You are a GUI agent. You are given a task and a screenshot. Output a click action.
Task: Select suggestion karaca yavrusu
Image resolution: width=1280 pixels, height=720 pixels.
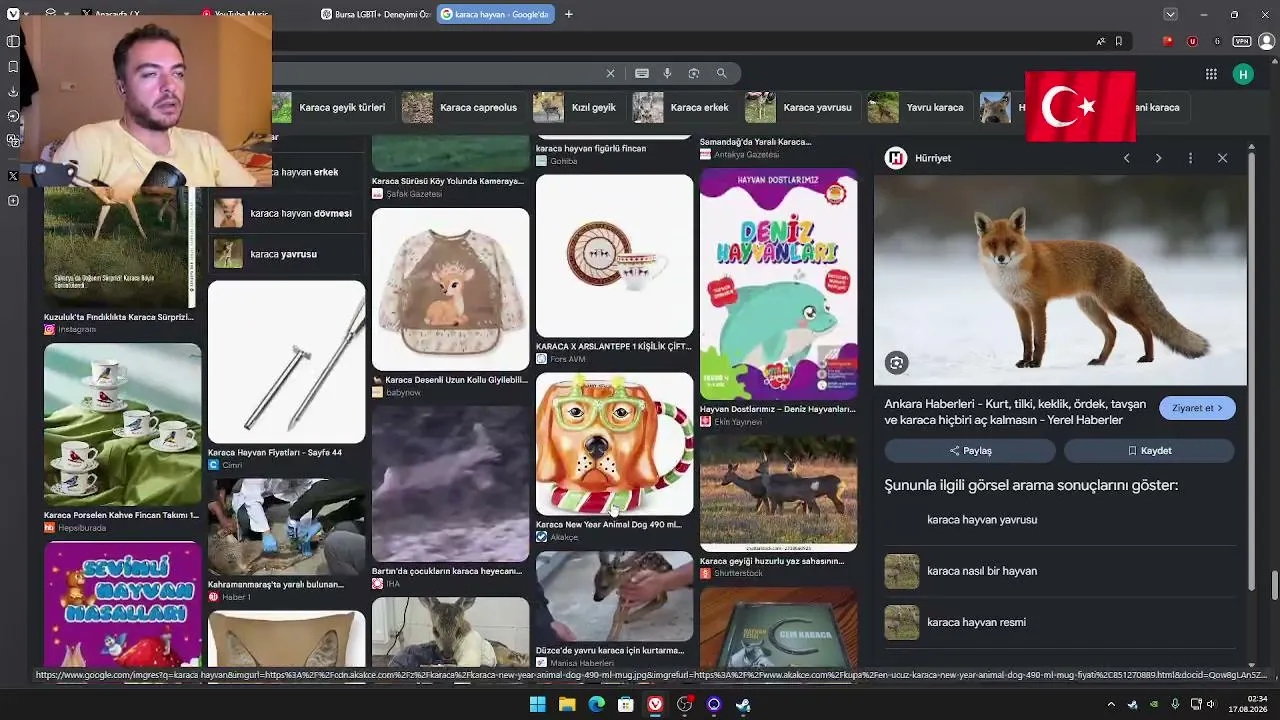[x=286, y=254]
